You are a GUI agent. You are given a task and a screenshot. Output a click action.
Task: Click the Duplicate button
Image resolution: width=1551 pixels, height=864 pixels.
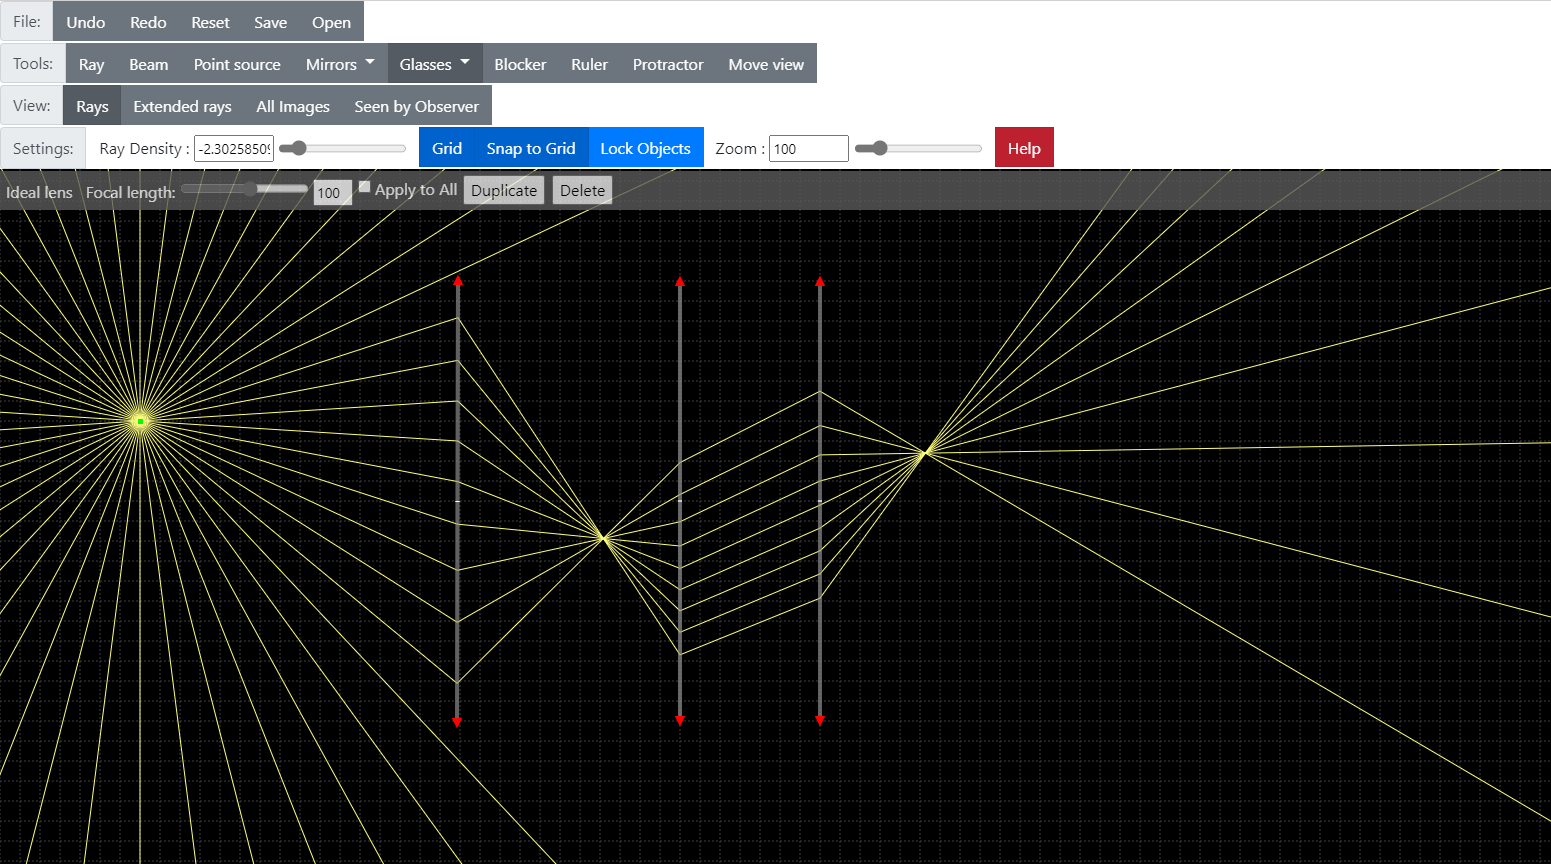pos(504,191)
